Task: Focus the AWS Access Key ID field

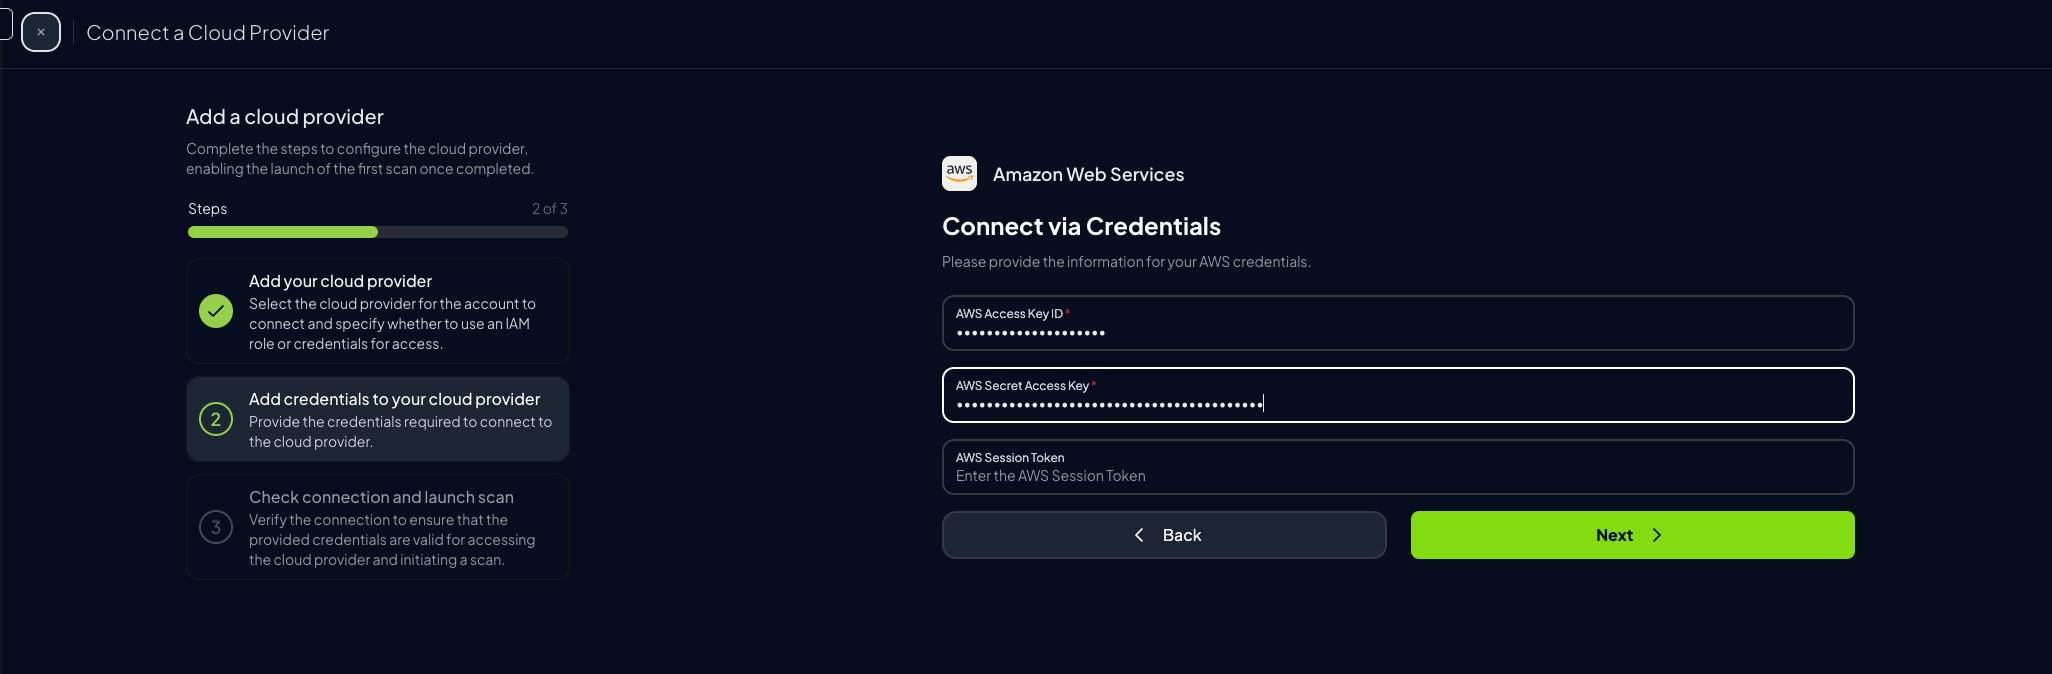Action: (x=1398, y=323)
